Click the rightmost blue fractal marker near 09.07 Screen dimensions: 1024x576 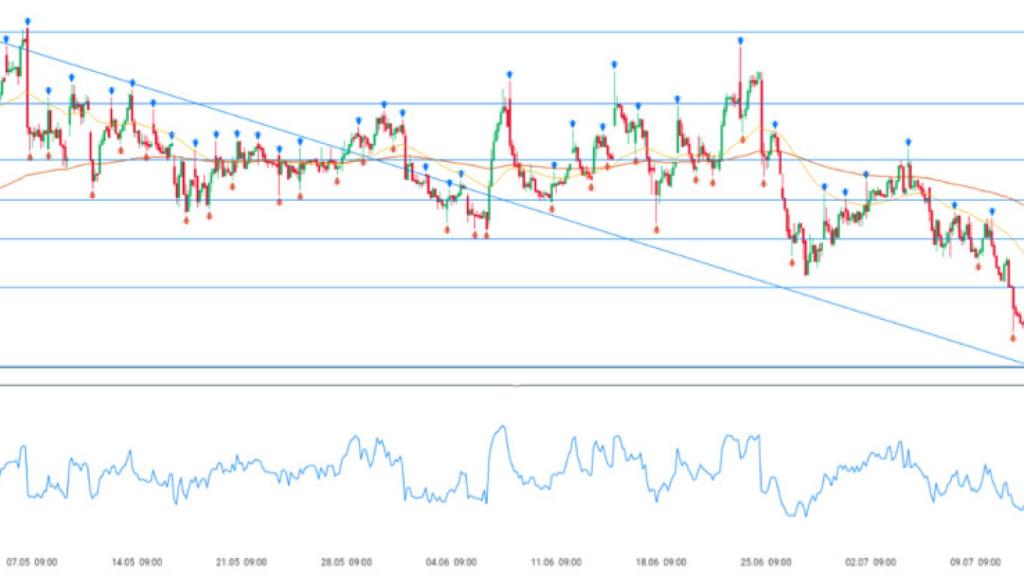[992, 211]
